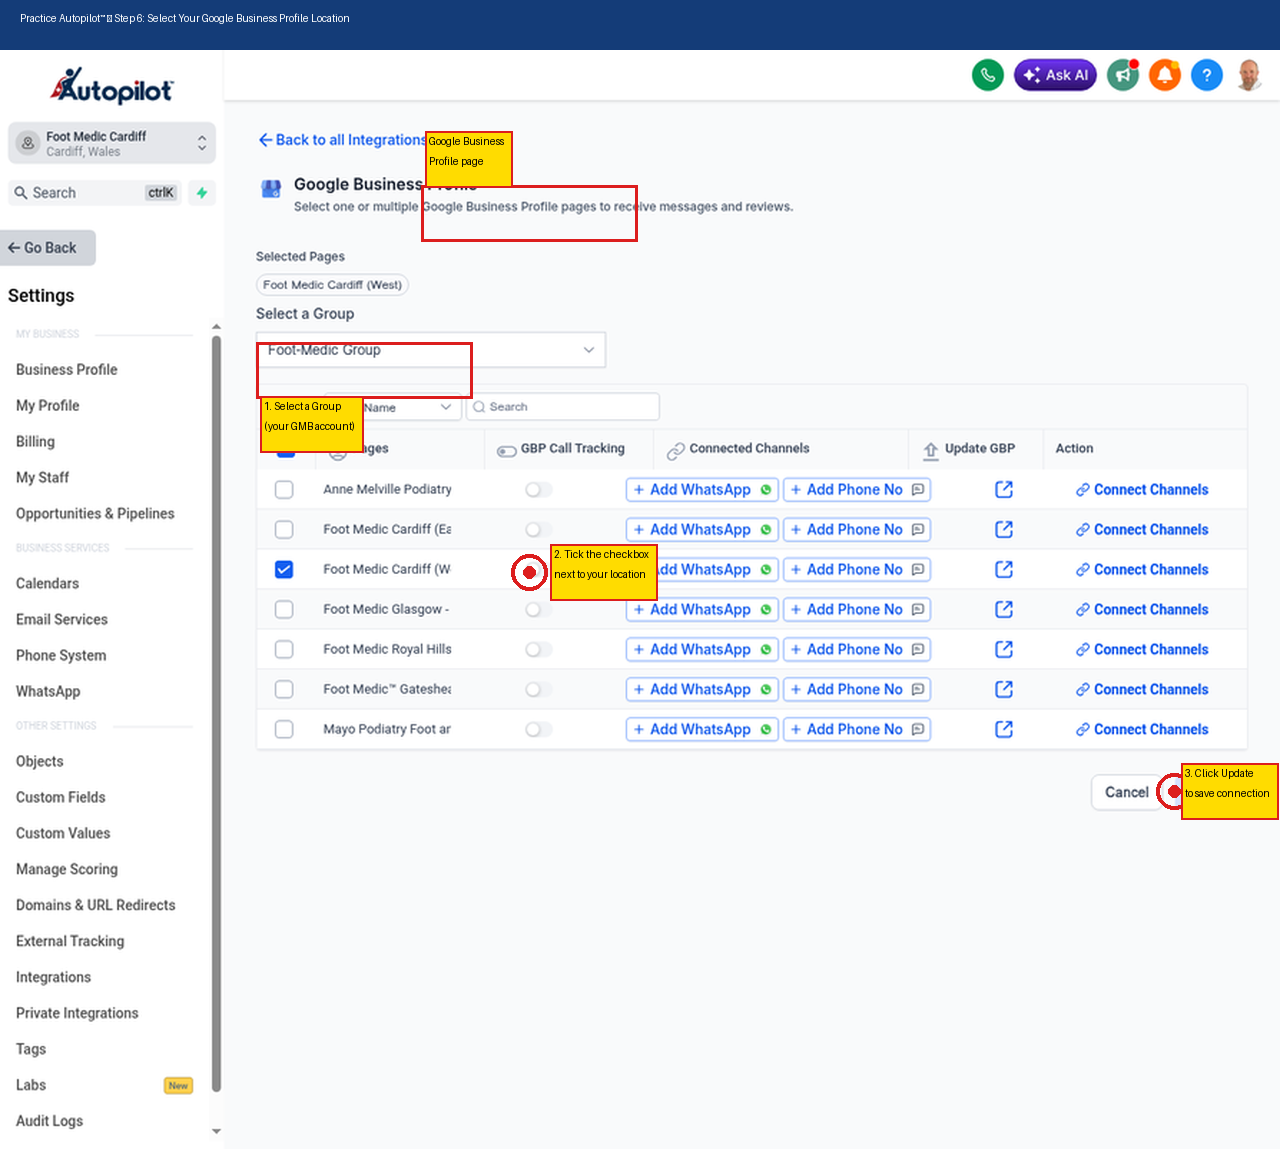Click the Go Back button
Image resolution: width=1280 pixels, height=1149 pixels.
click(48, 248)
